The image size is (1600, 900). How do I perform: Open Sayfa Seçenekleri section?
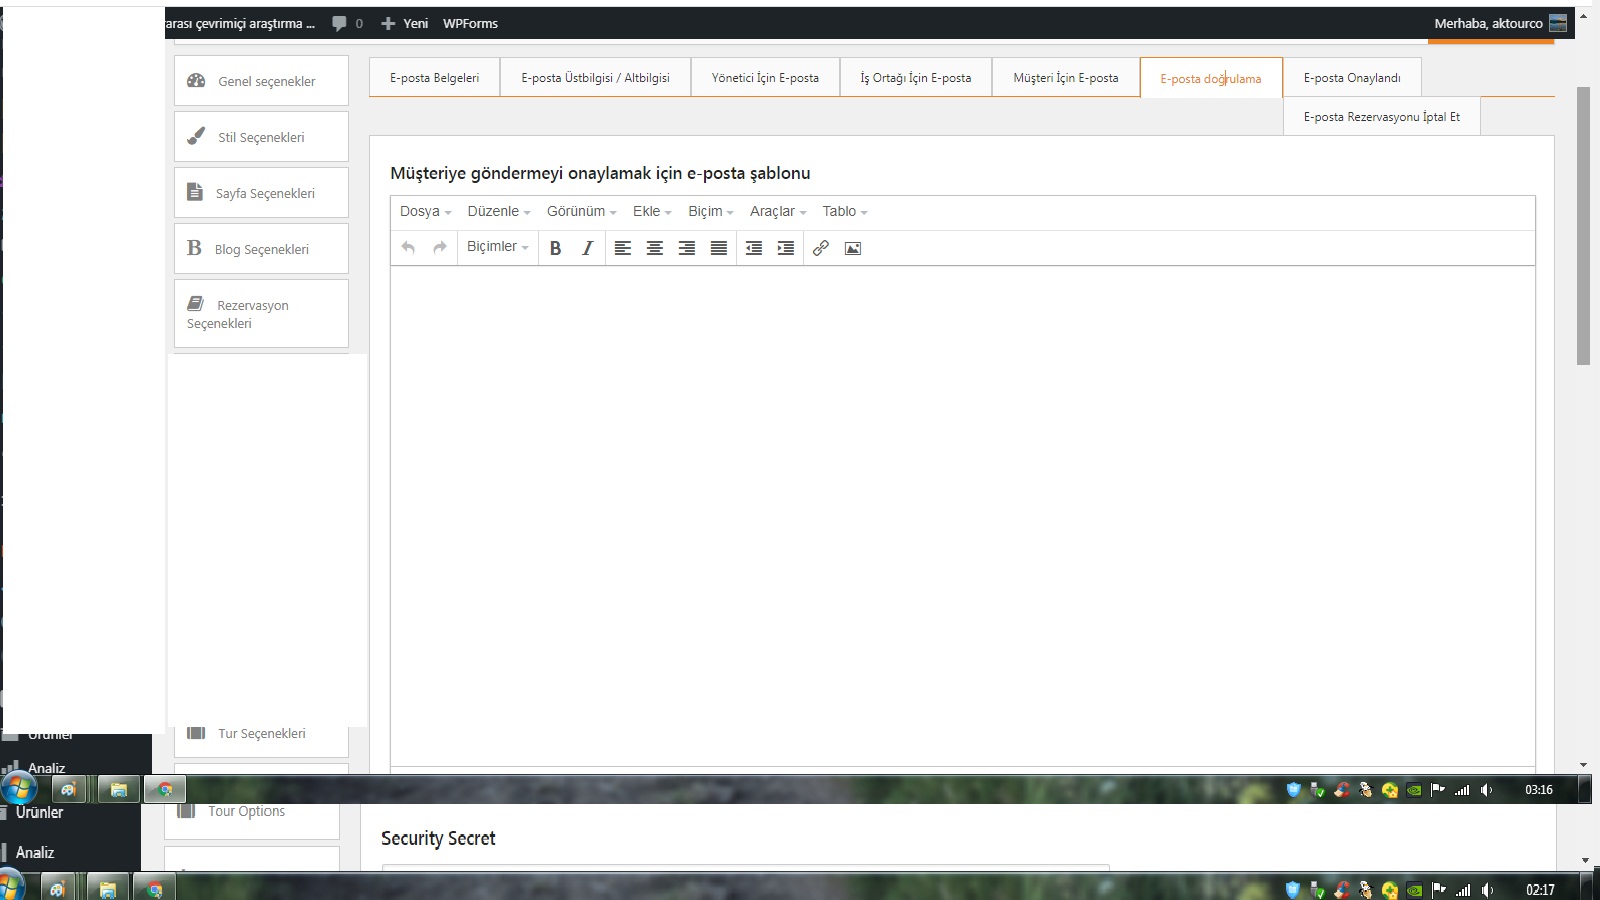pos(261,193)
